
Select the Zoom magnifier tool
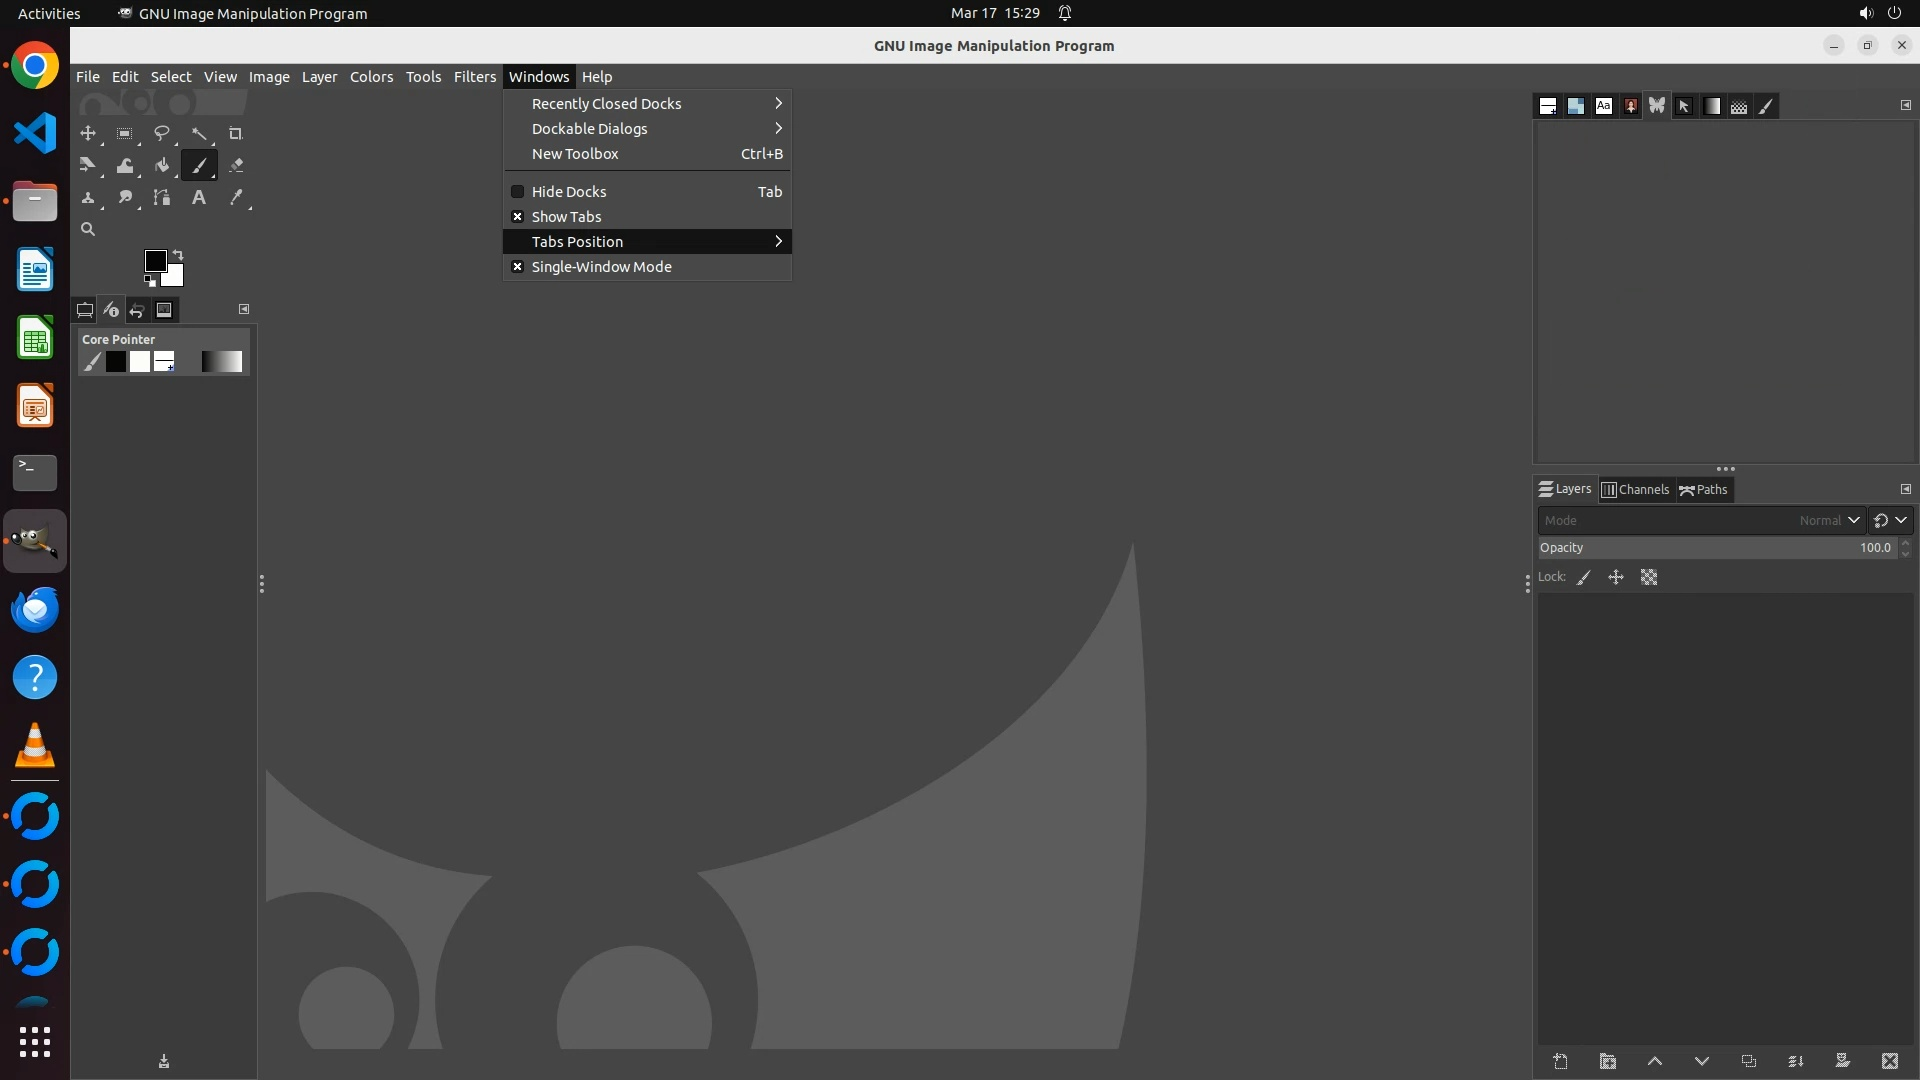88,230
